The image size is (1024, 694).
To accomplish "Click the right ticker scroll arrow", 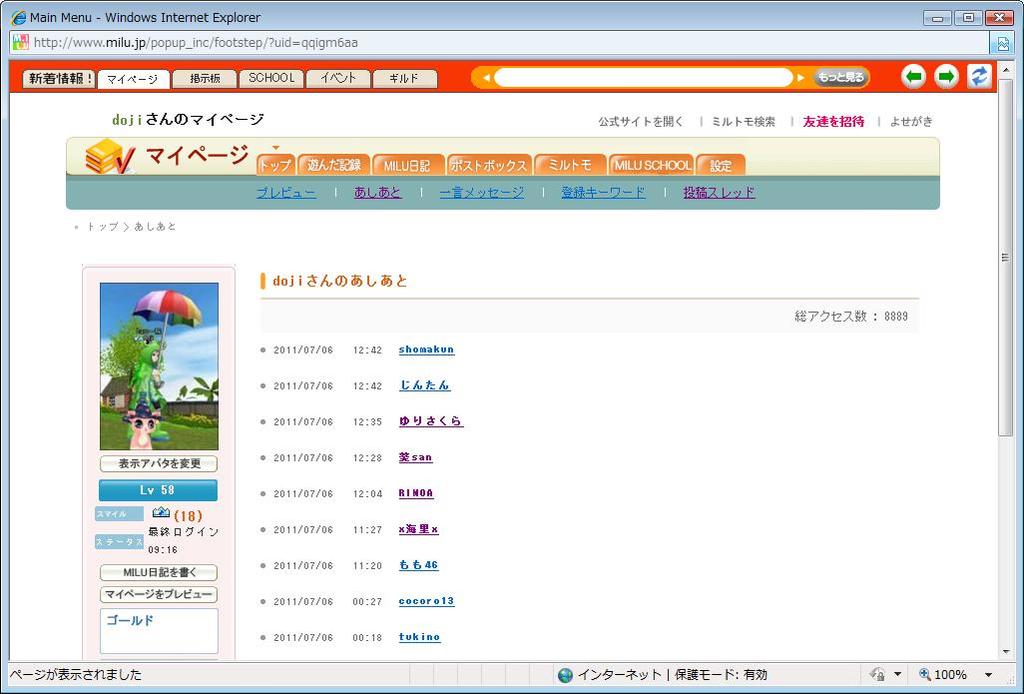I will [x=800, y=78].
